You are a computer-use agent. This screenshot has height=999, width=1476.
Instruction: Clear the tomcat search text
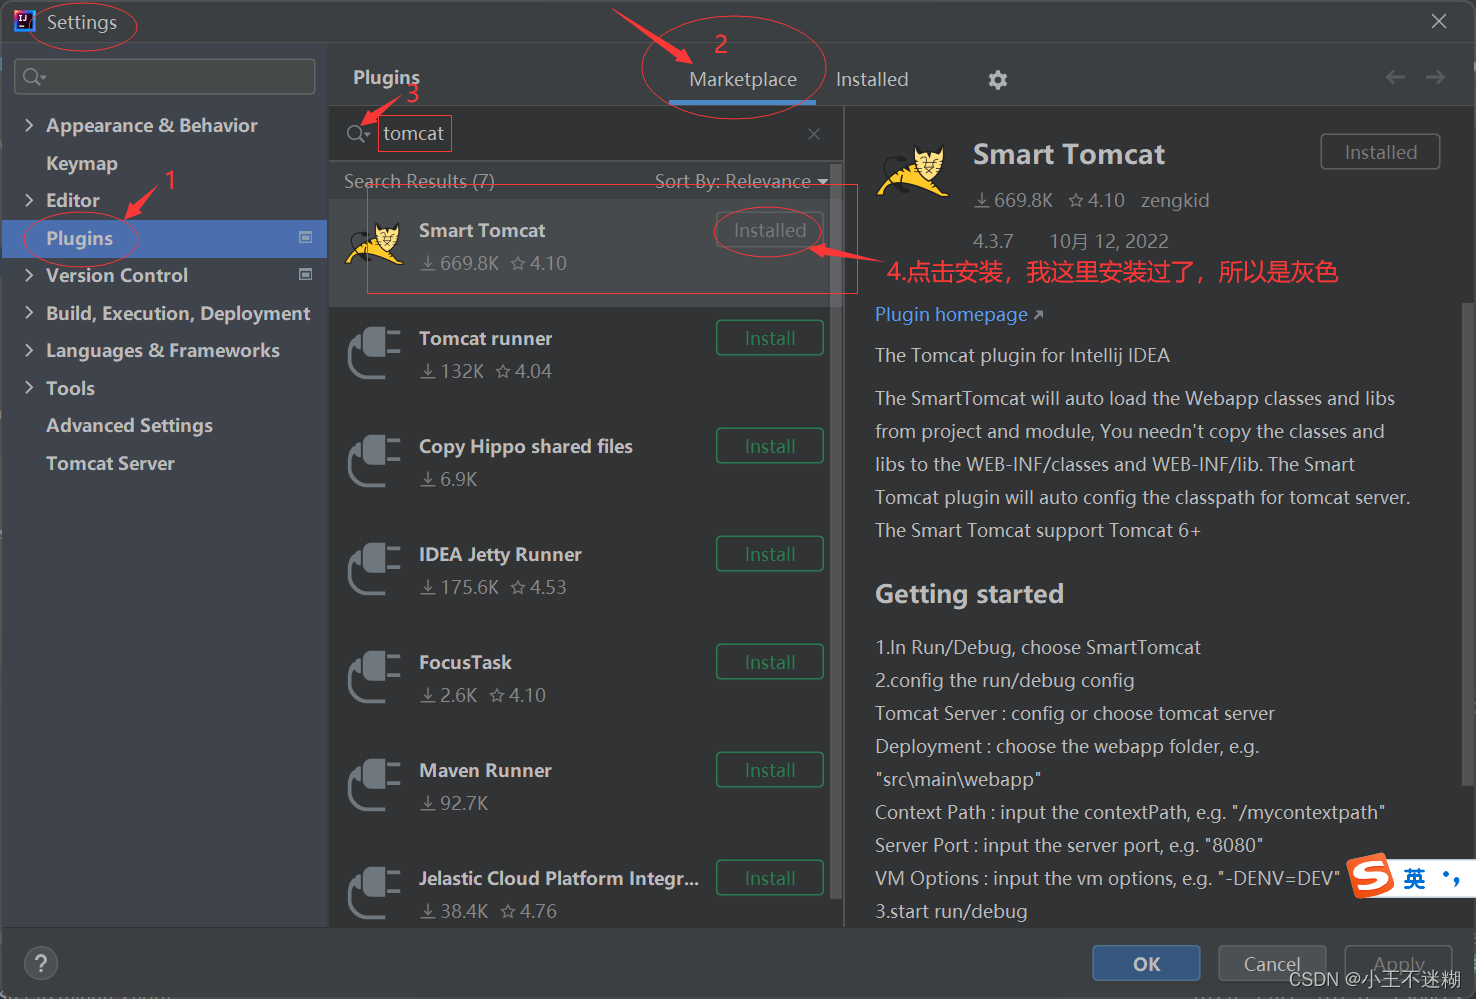[x=814, y=134]
